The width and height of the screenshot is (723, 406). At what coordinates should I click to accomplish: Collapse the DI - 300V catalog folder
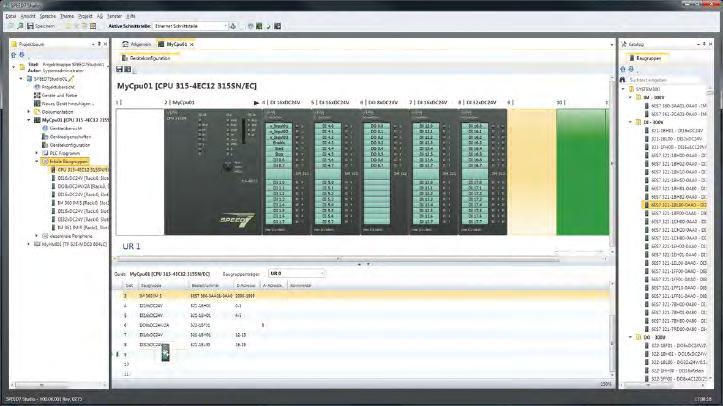point(631,122)
